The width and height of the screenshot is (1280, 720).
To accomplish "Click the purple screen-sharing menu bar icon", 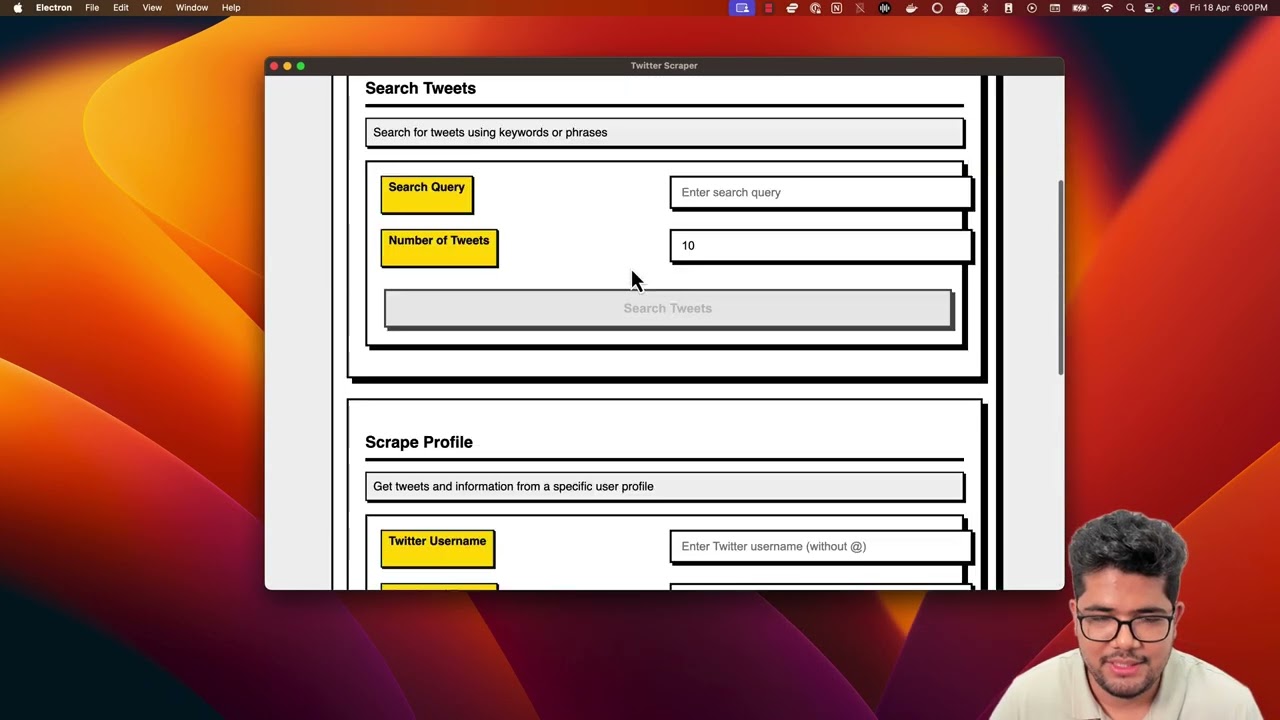I will coord(742,8).
